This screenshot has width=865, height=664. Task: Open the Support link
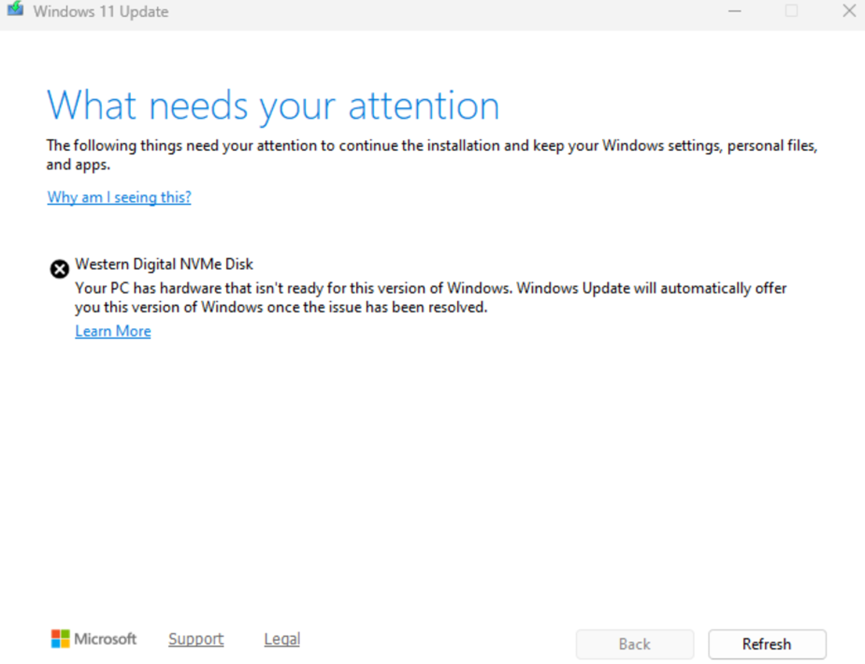click(196, 639)
